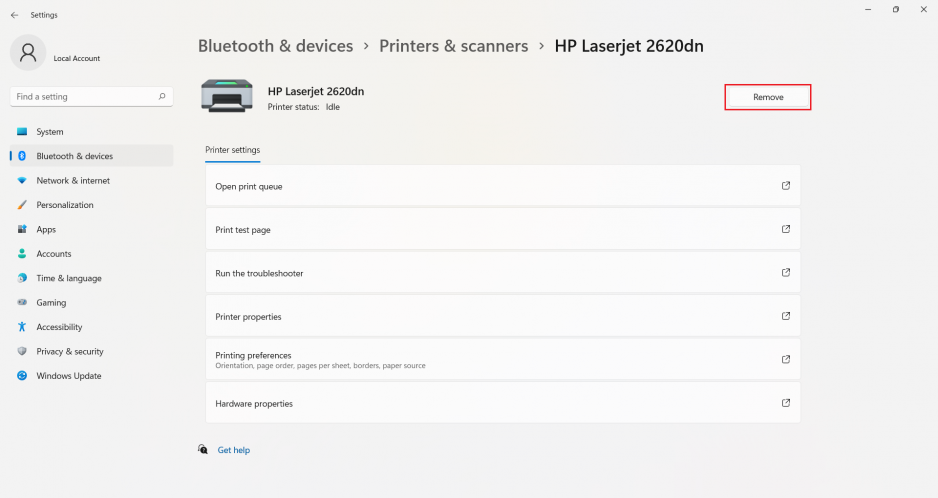Screen dimensions: 938x498
Task: Open Printing preferences row
Action: (502, 360)
